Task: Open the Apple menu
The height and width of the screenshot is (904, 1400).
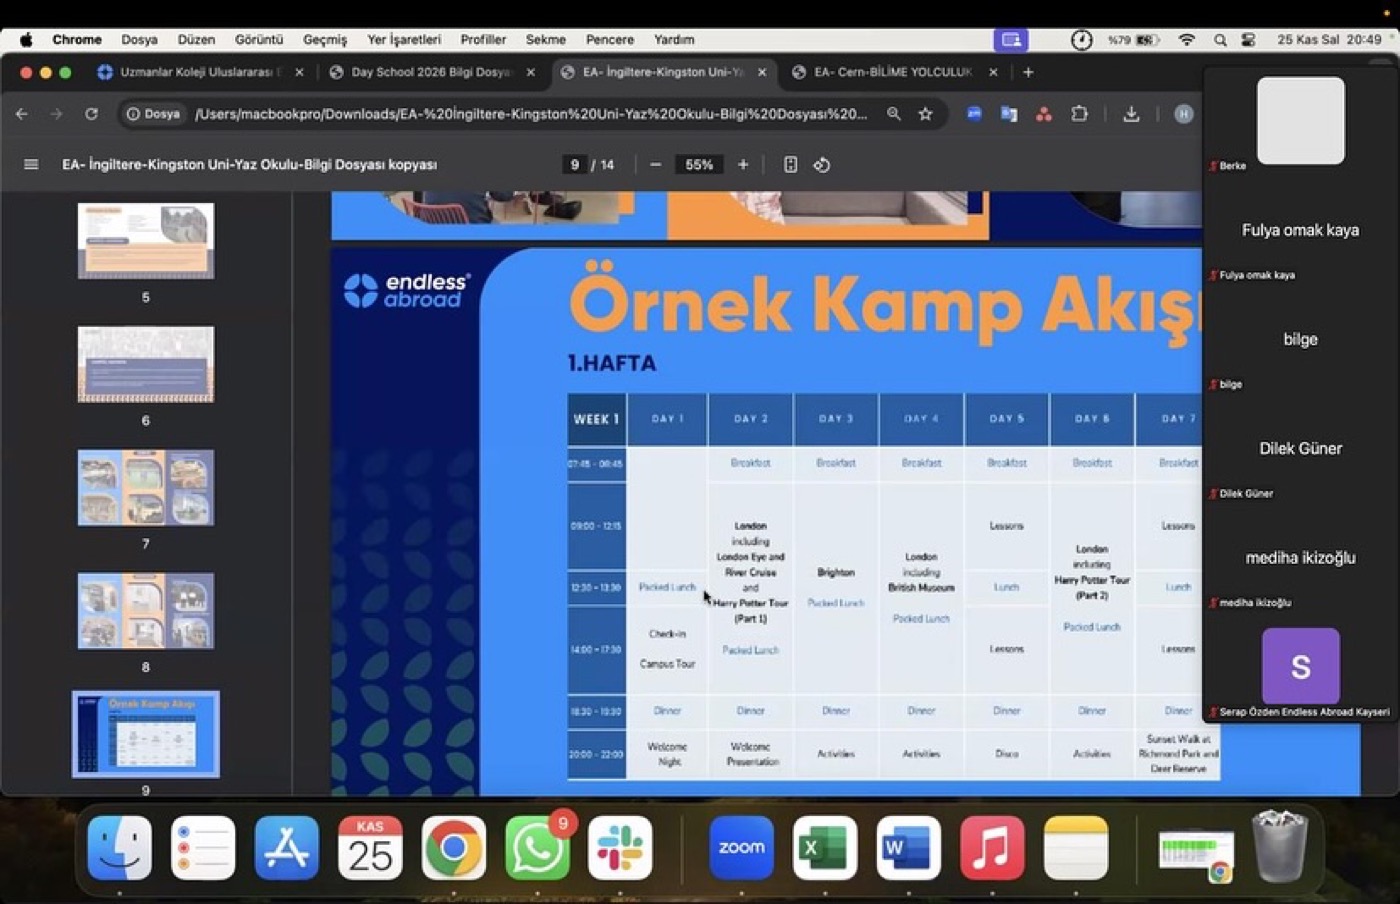Action: coord(26,40)
